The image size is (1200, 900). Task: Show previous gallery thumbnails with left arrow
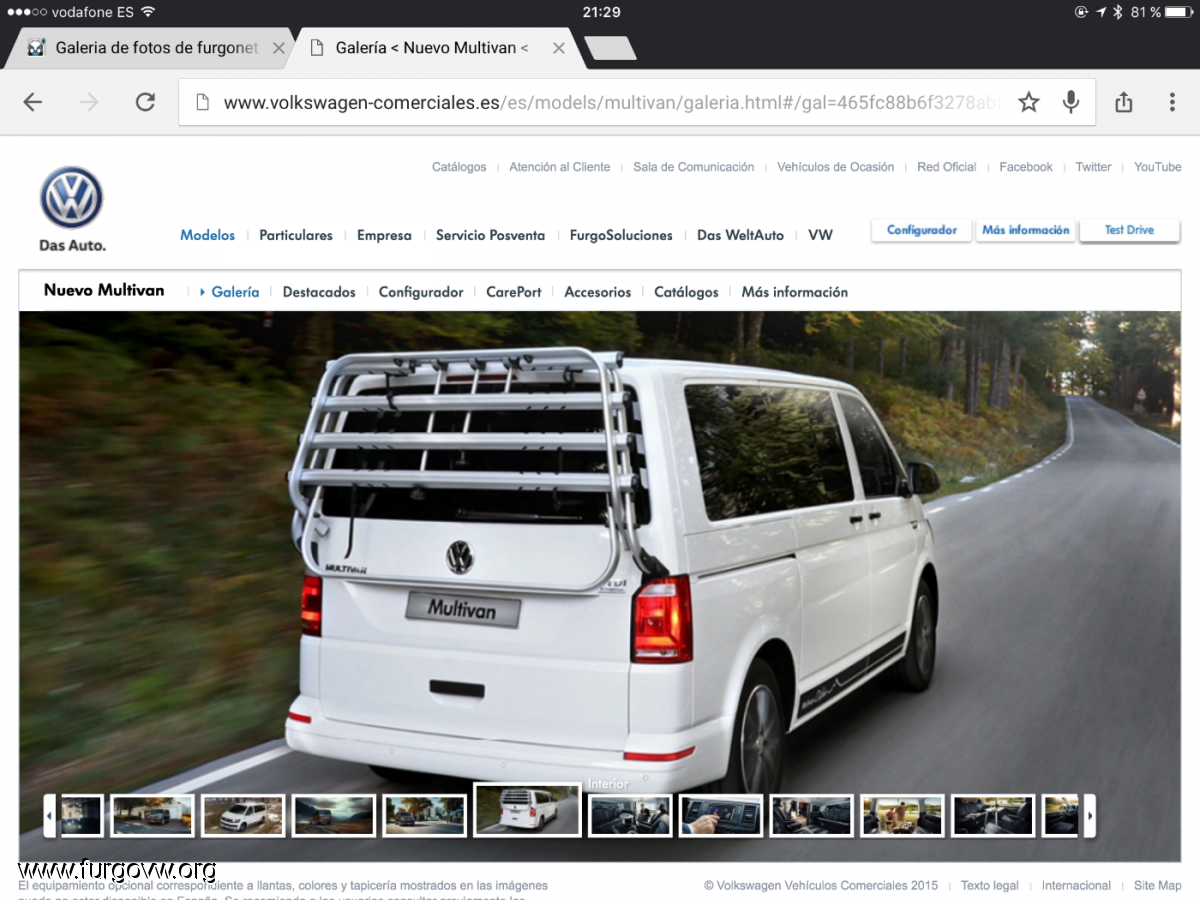pyautogui.click(x=50, y=816)
